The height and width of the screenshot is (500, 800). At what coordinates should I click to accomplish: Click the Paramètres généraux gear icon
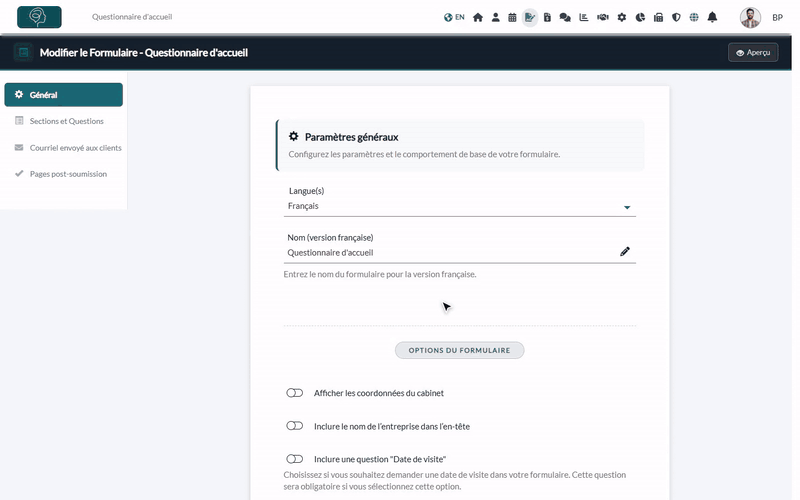(293, 136)
